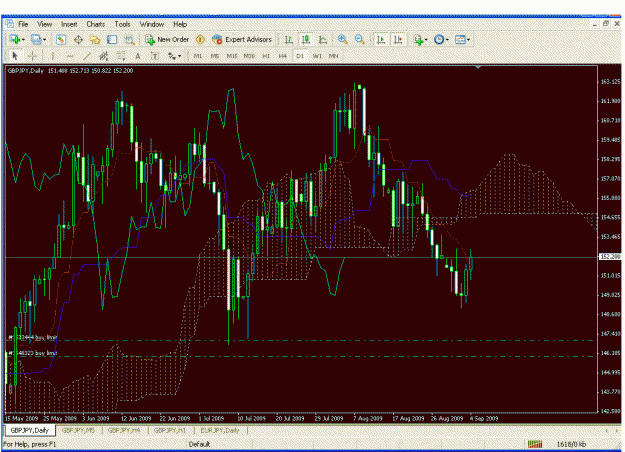
Task: Show the Navigator panel via folder-star icon
Action: click(x=95, y=39)
